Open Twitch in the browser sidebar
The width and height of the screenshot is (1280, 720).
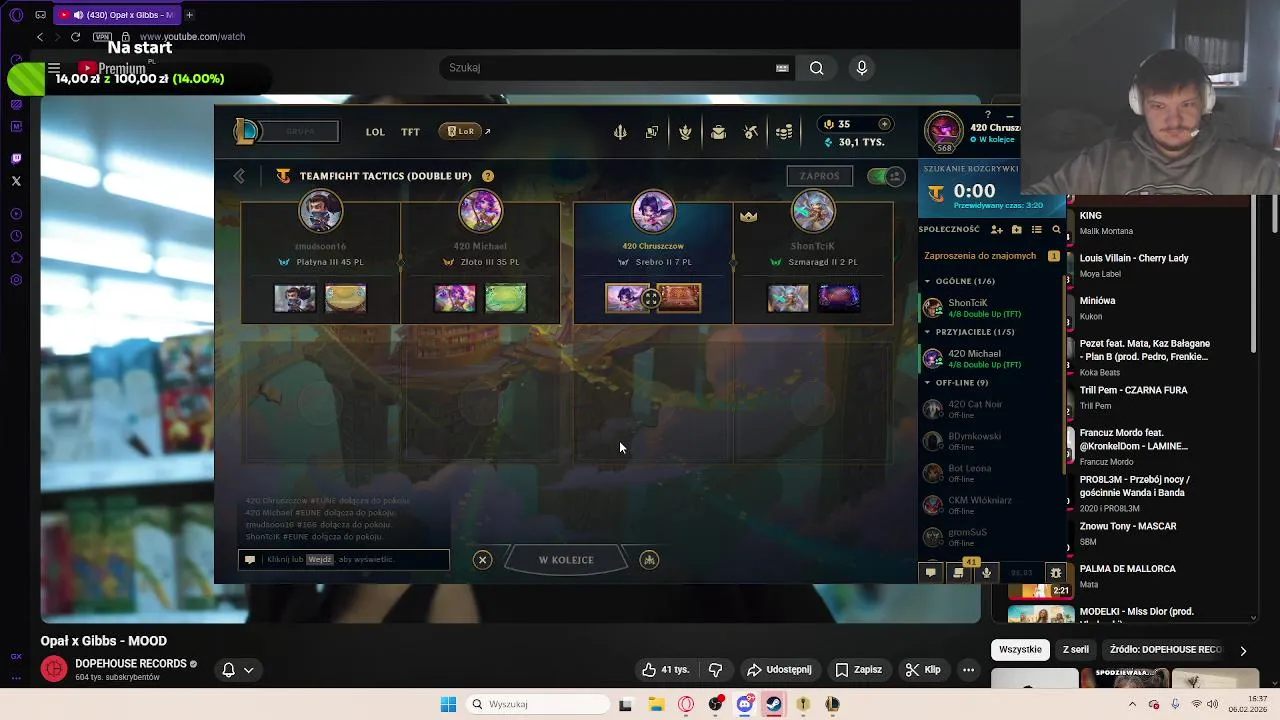click(16, 159)
